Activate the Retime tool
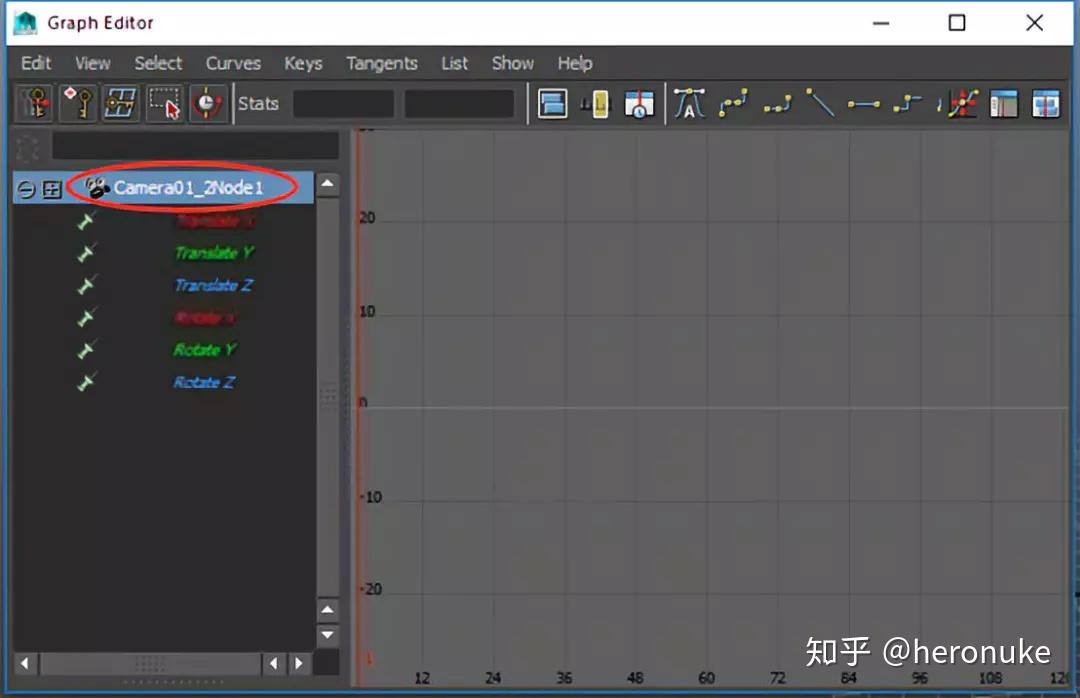Viewport: 1080px width, 698px height. point(208,102)
